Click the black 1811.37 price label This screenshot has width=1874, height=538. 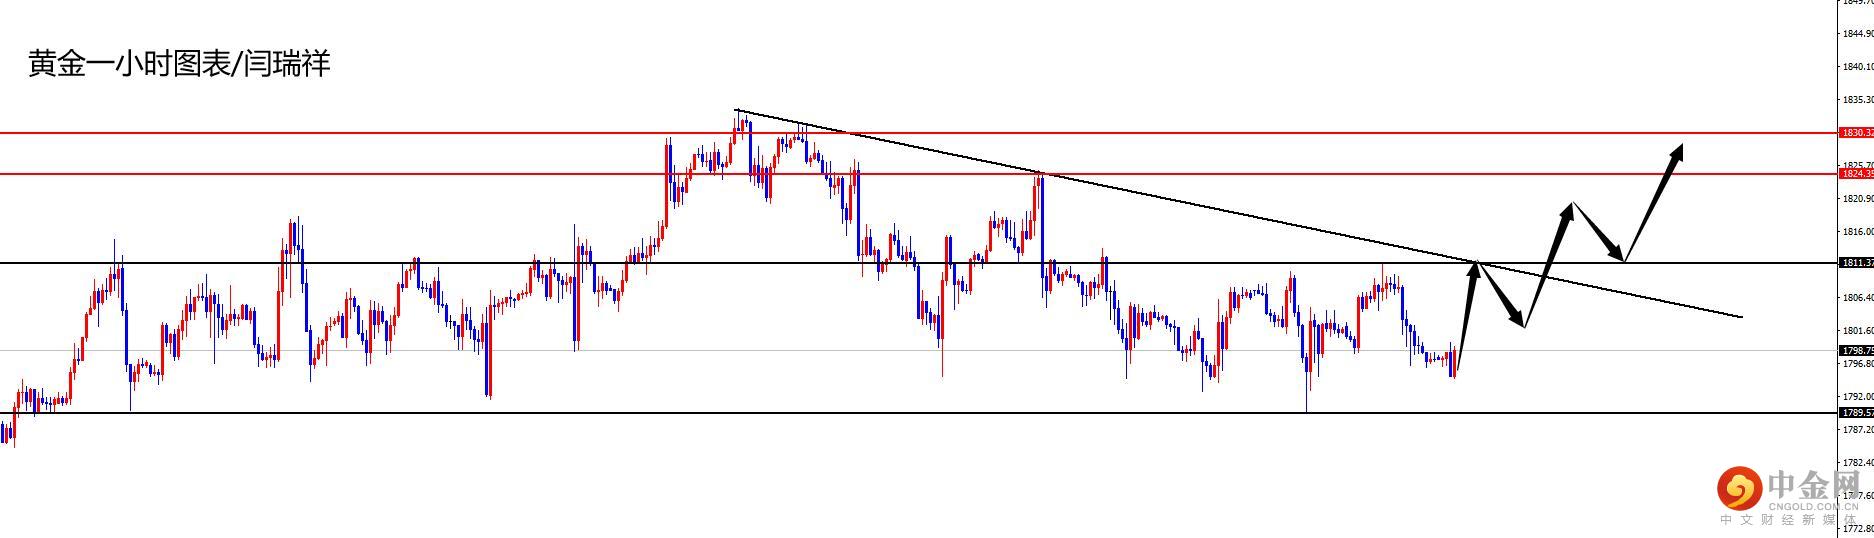[x=1856, y=262]
